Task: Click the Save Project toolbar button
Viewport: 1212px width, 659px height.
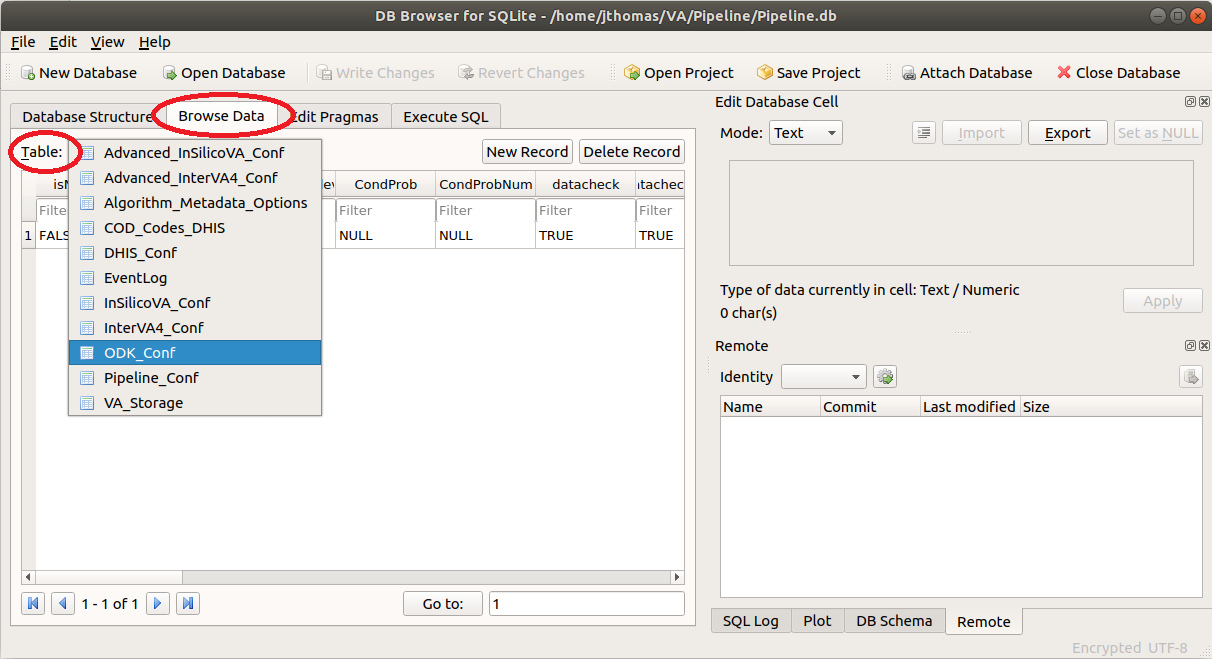Action: [x=809, y=73]
